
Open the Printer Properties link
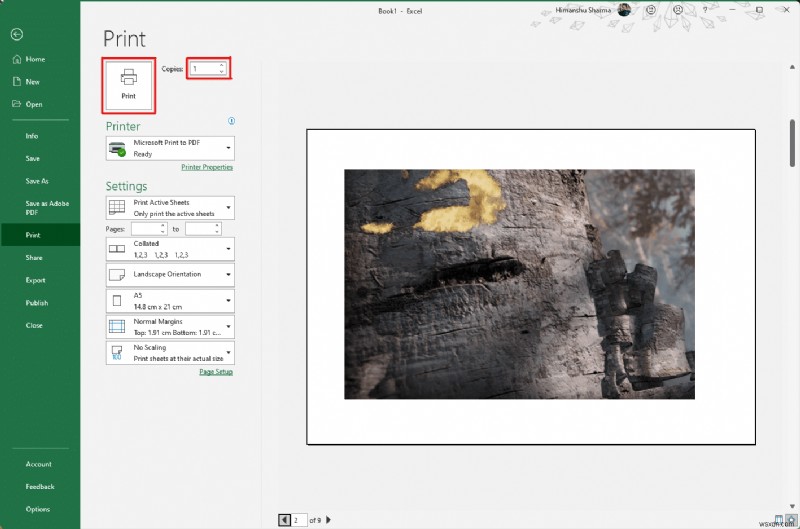[x=207, y=167]
